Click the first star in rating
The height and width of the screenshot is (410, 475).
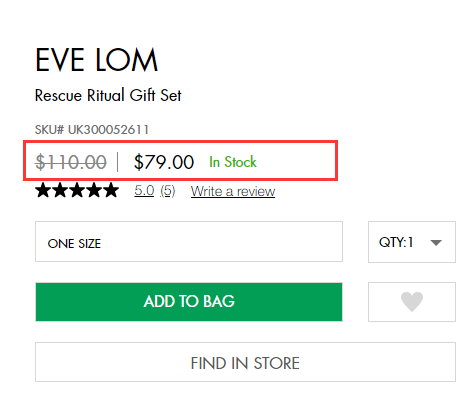pyautogui.click(x=43, y=190)
